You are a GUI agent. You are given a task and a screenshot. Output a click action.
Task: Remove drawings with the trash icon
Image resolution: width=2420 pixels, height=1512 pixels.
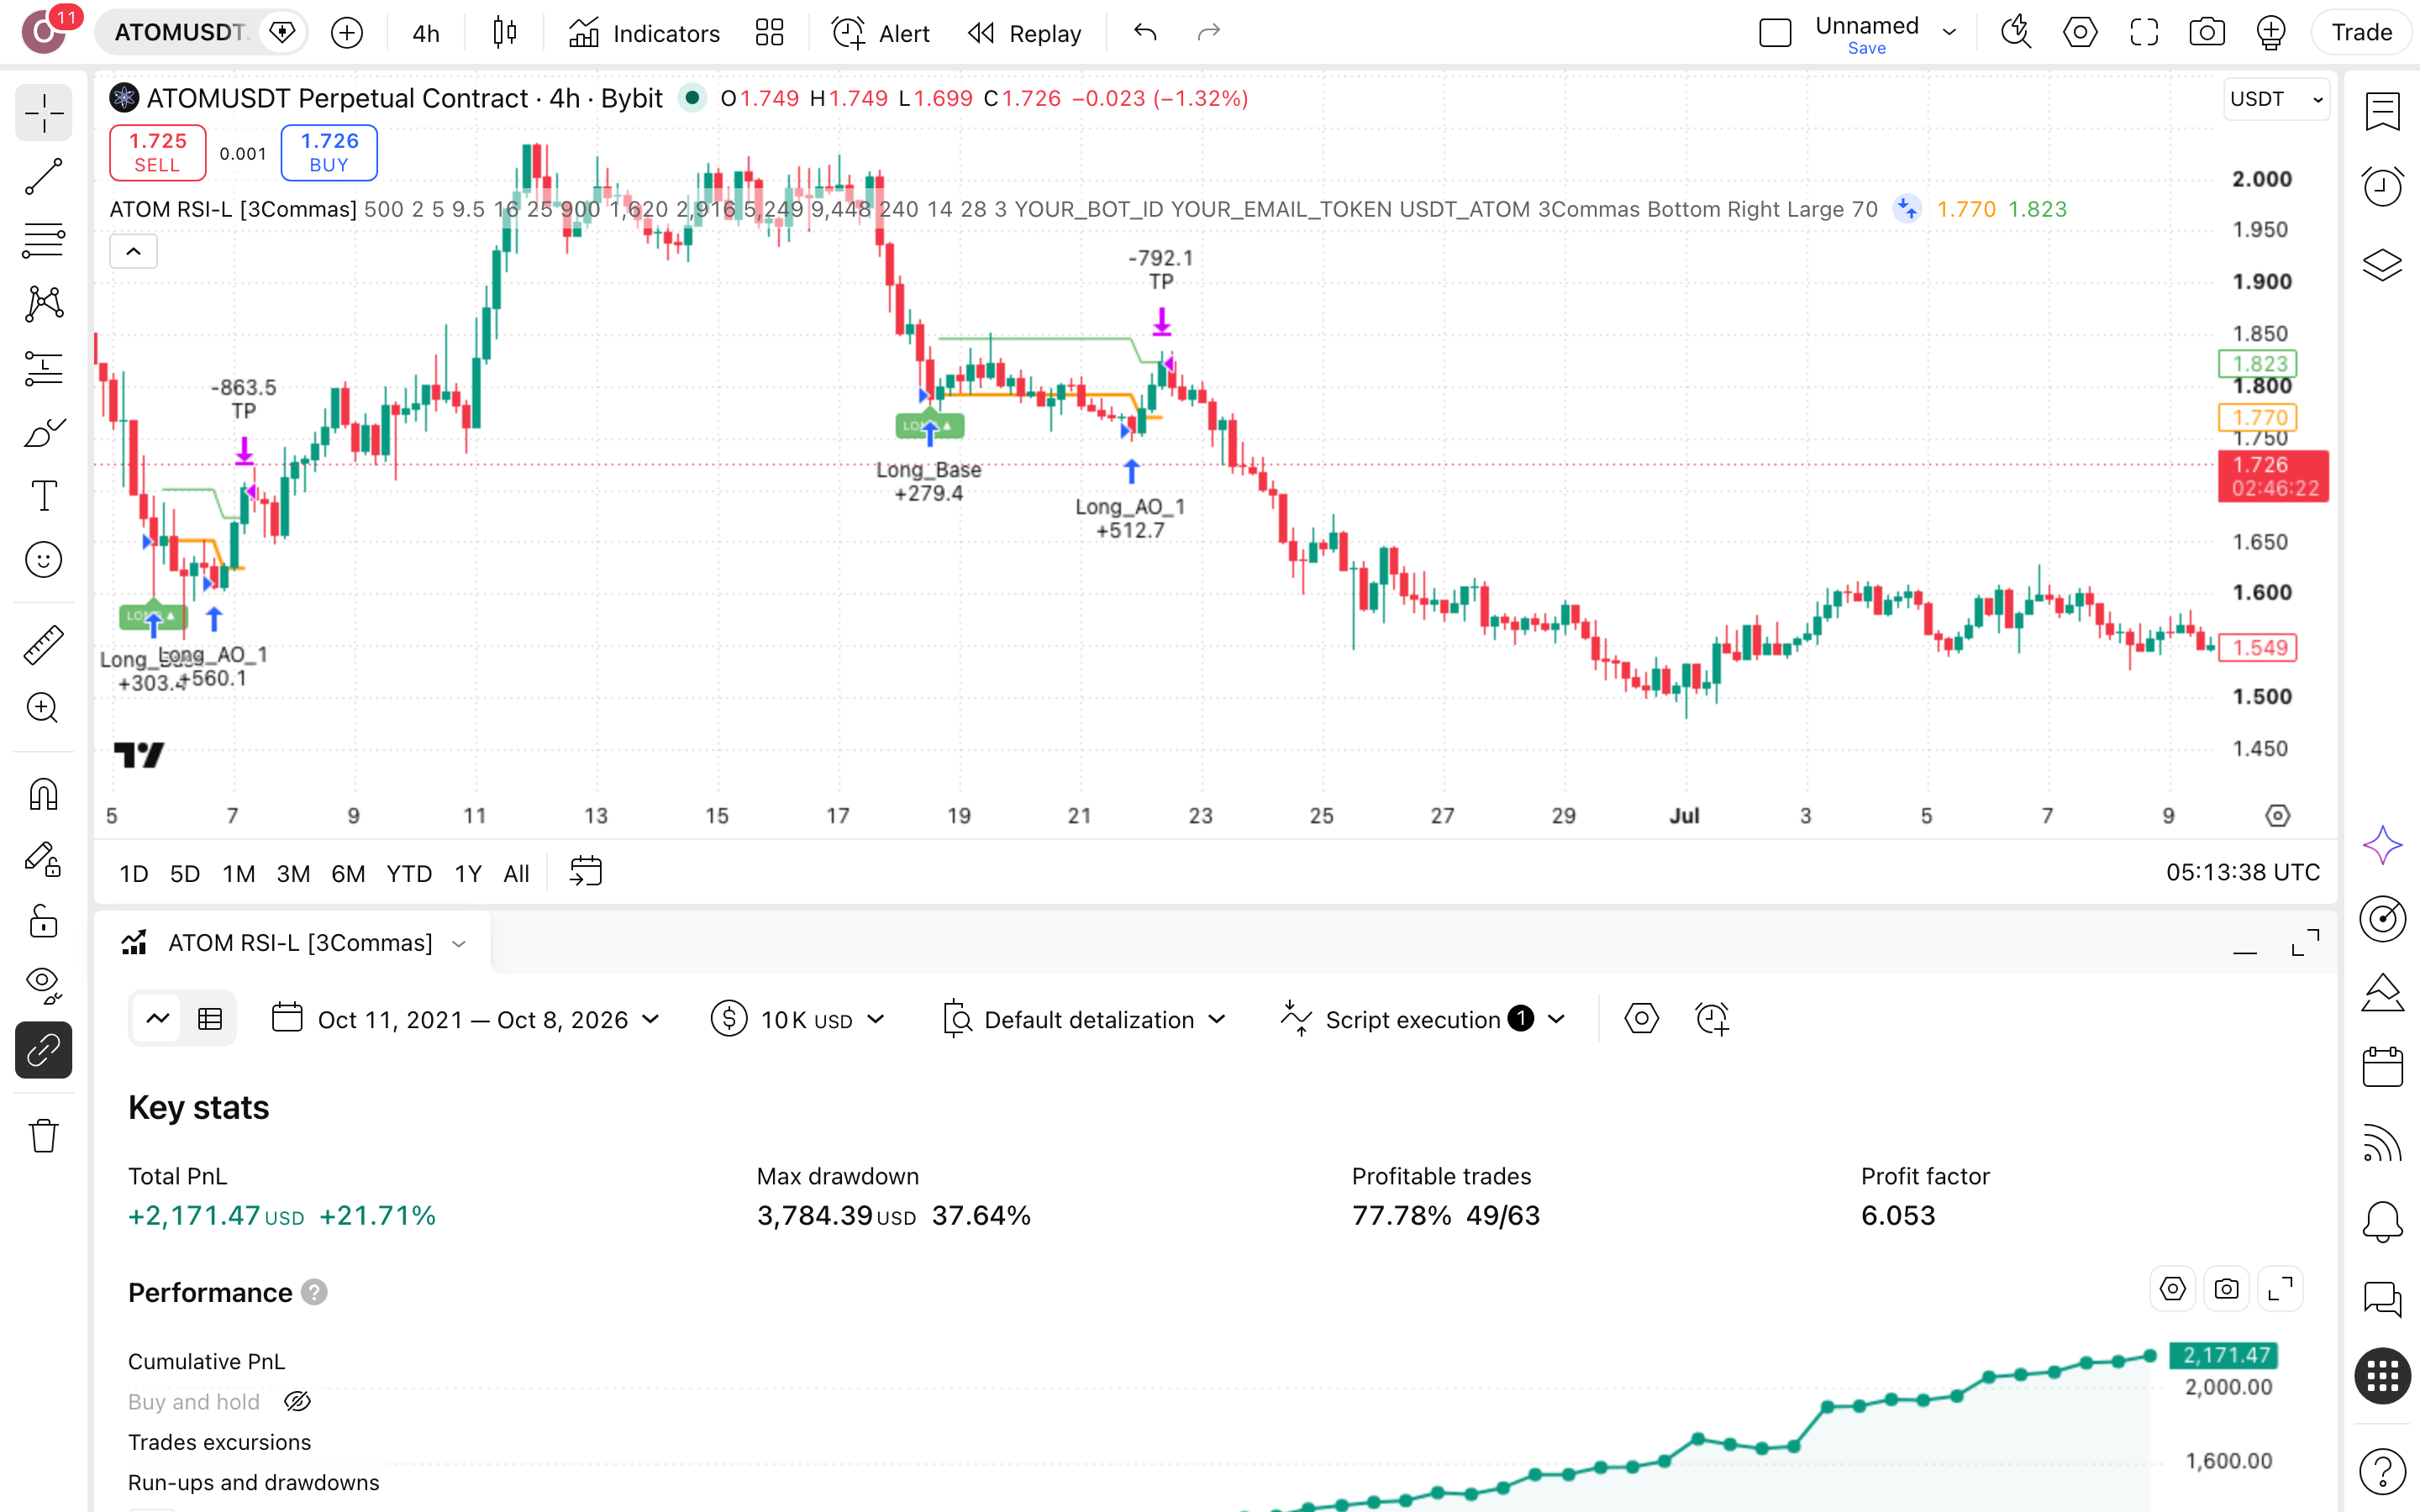click(44, 1136)
